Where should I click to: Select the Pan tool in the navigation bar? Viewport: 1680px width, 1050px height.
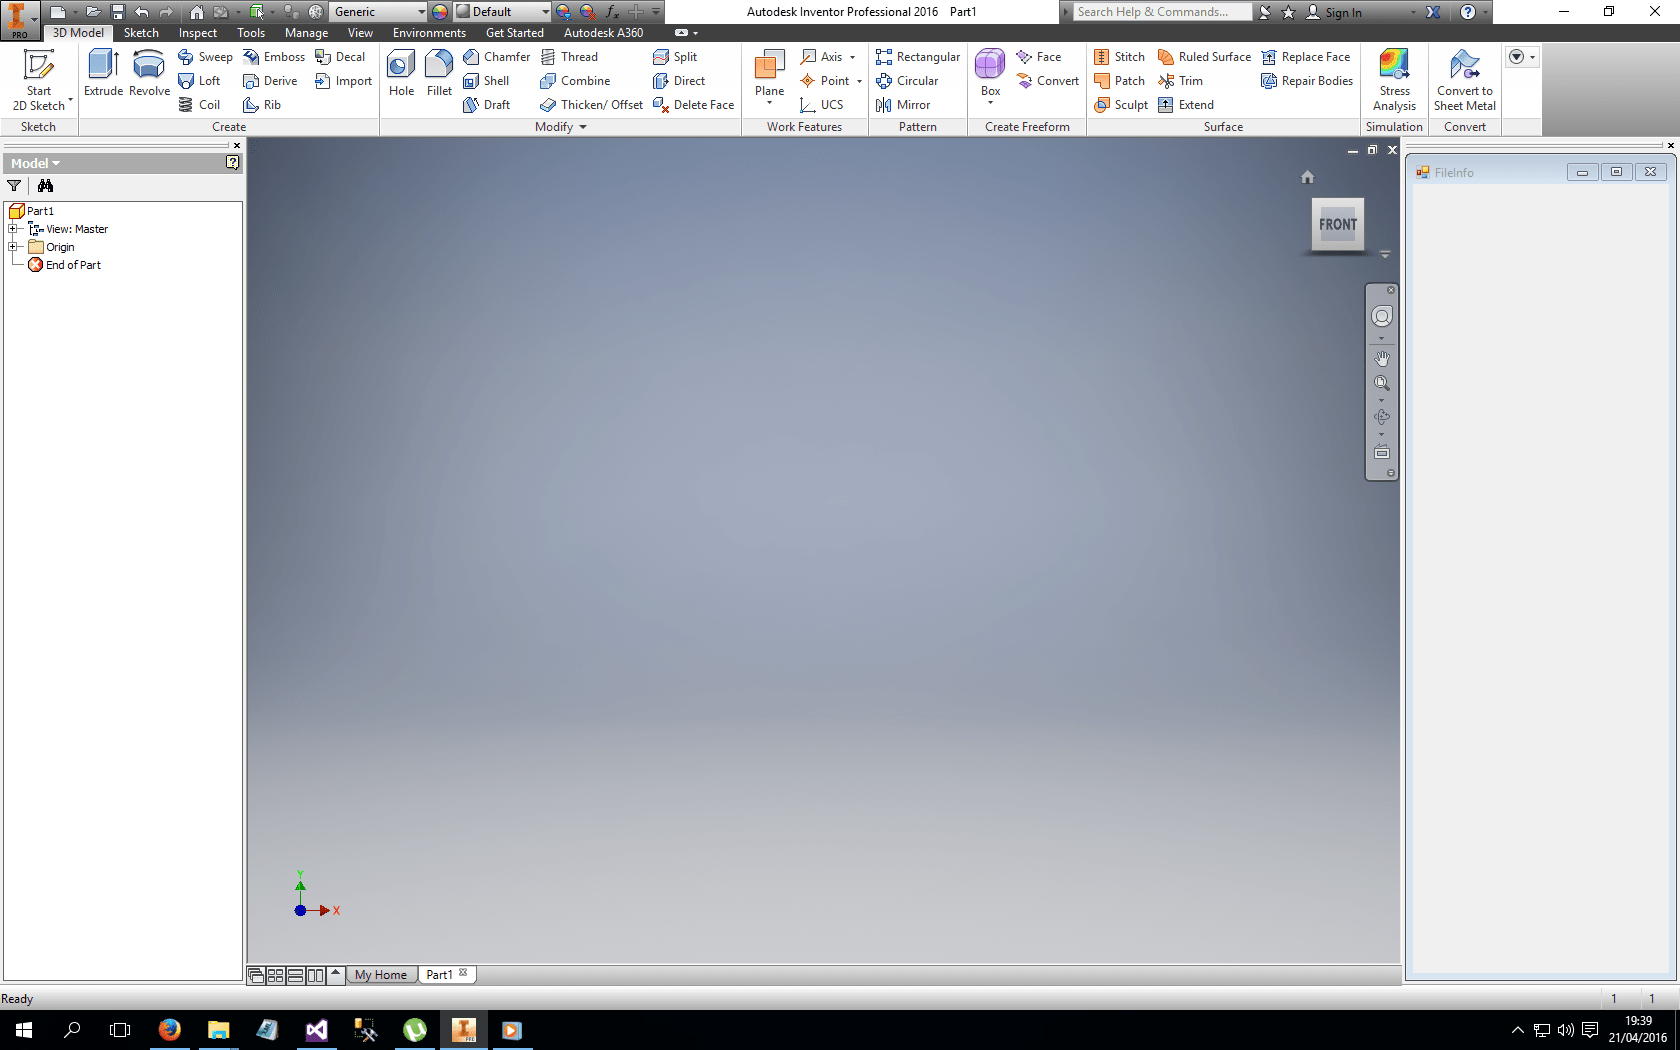[x=1381, y=357]
